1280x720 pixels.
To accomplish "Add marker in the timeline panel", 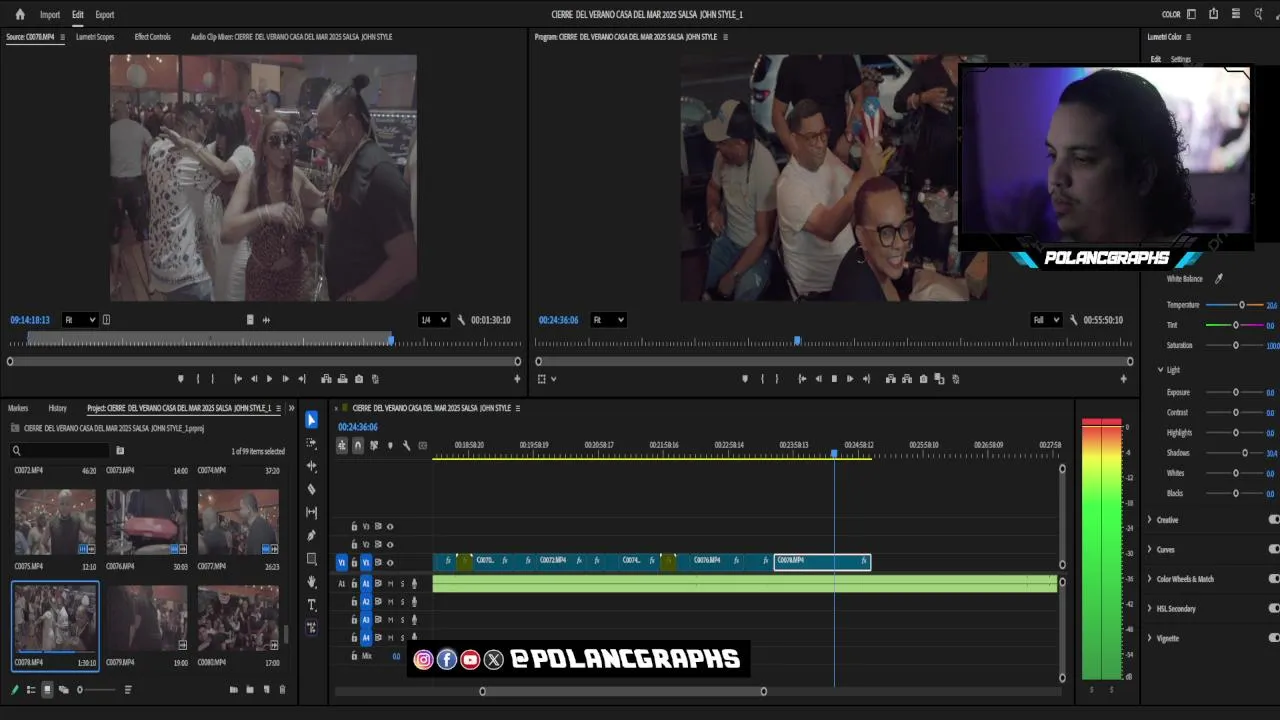I will (390, 445).
